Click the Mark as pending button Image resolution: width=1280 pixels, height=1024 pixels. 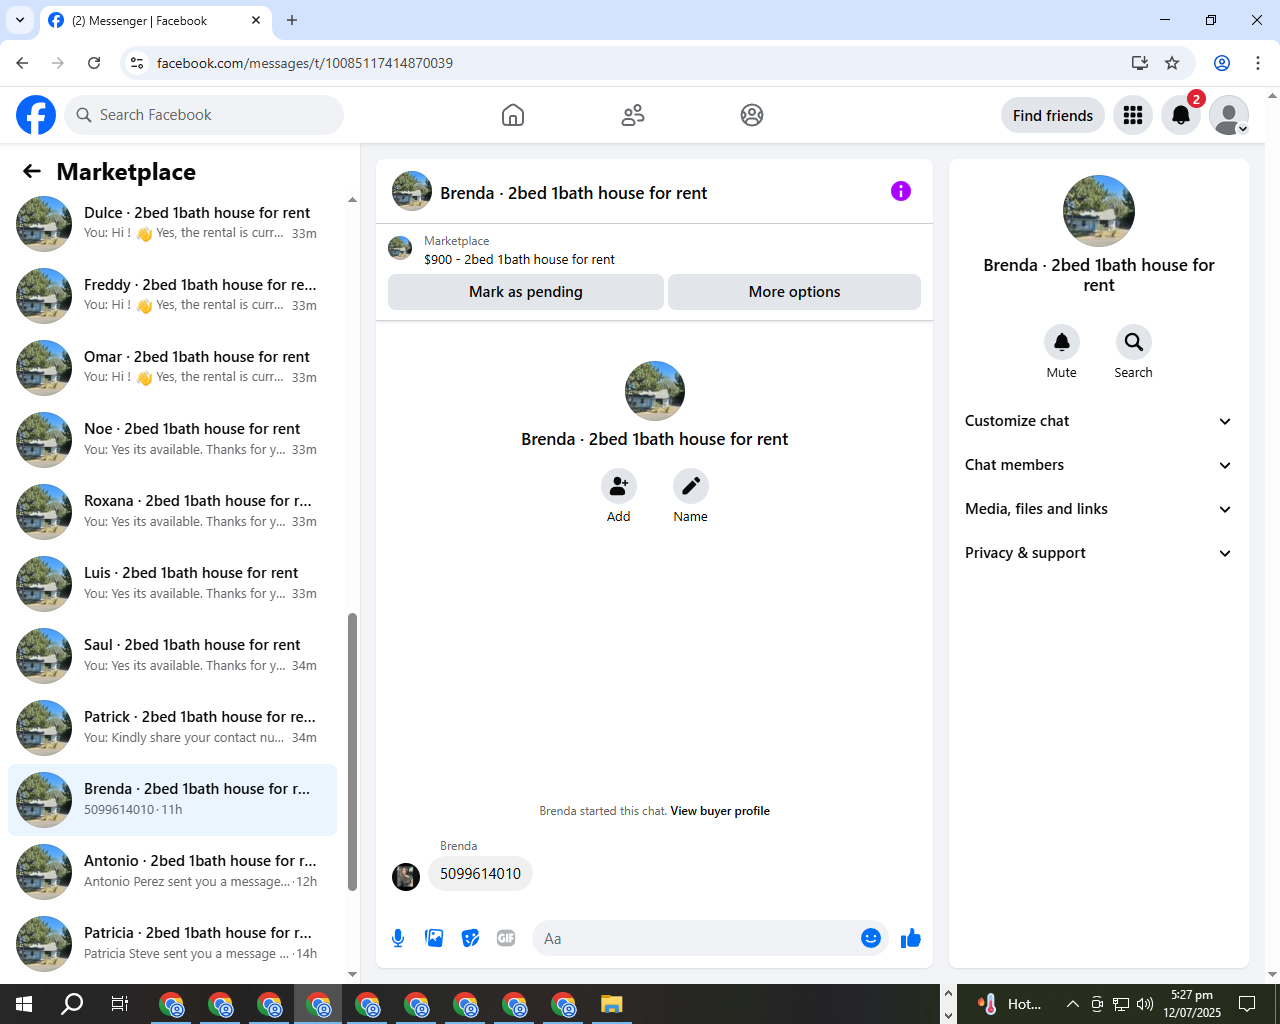coord(526,292)
